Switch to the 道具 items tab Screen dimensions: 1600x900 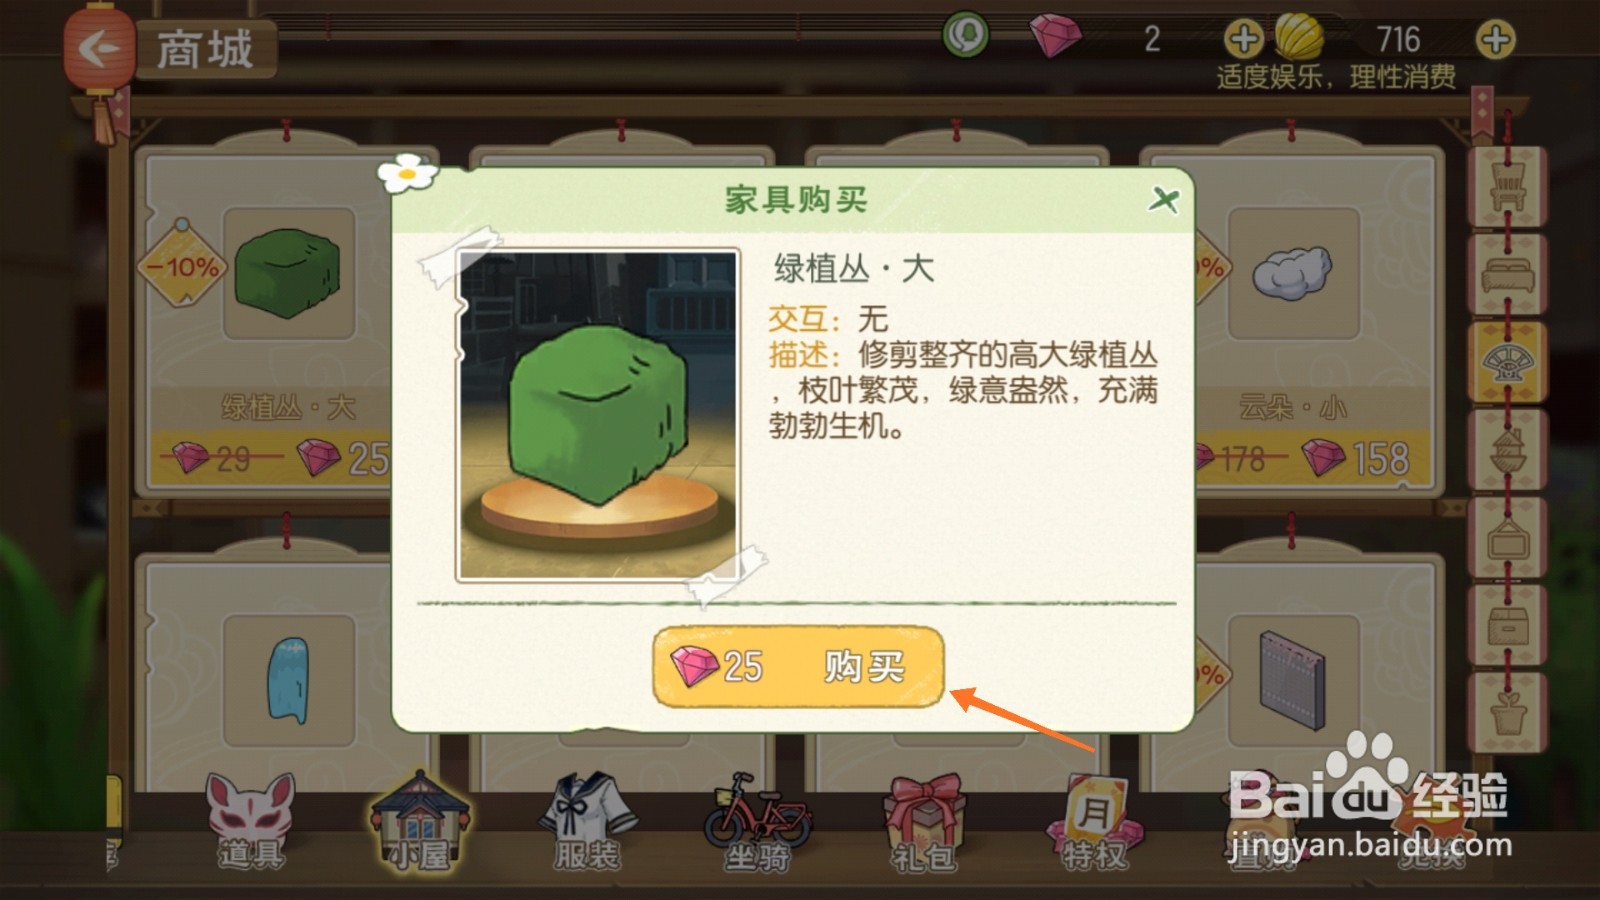(x=251, y=822)
